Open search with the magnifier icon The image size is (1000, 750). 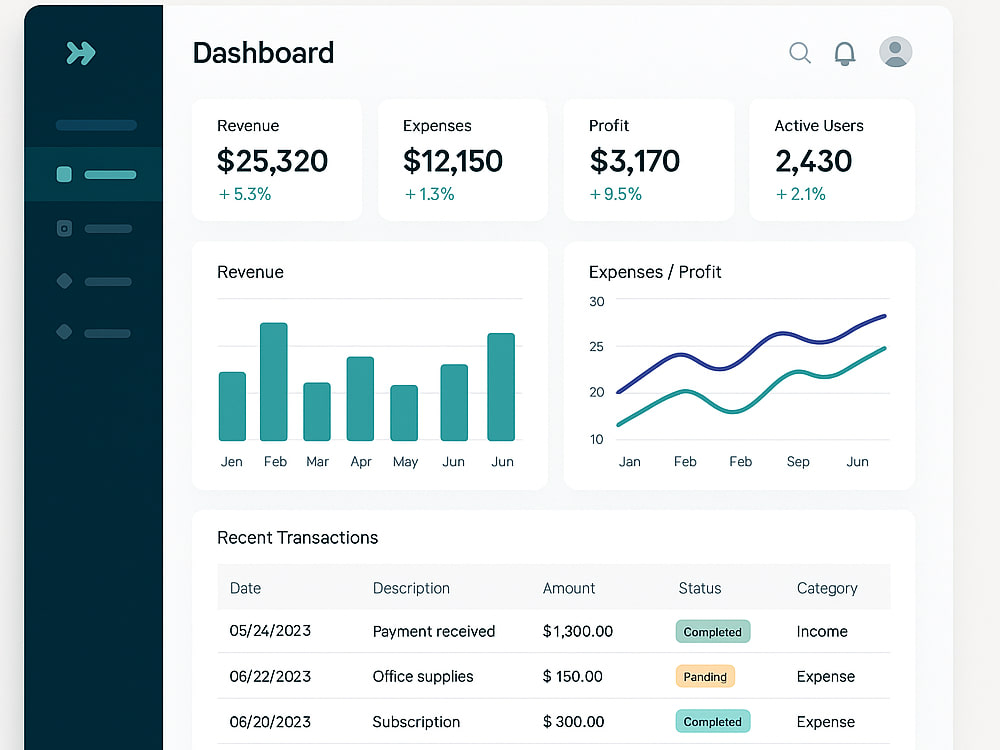tap(800, 53)
